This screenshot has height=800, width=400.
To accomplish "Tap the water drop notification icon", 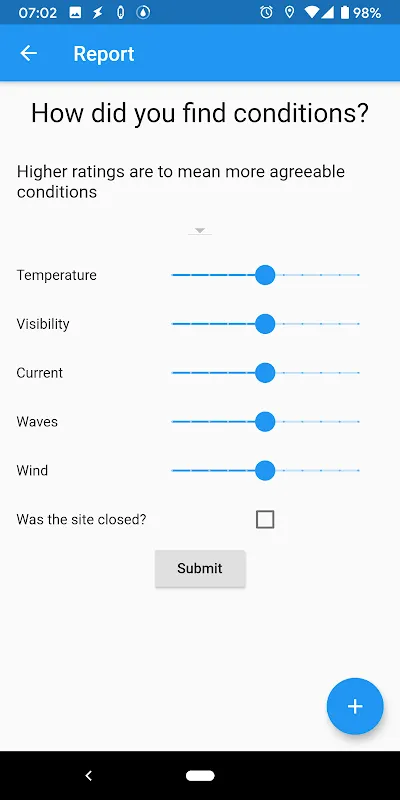I will 143,13.
